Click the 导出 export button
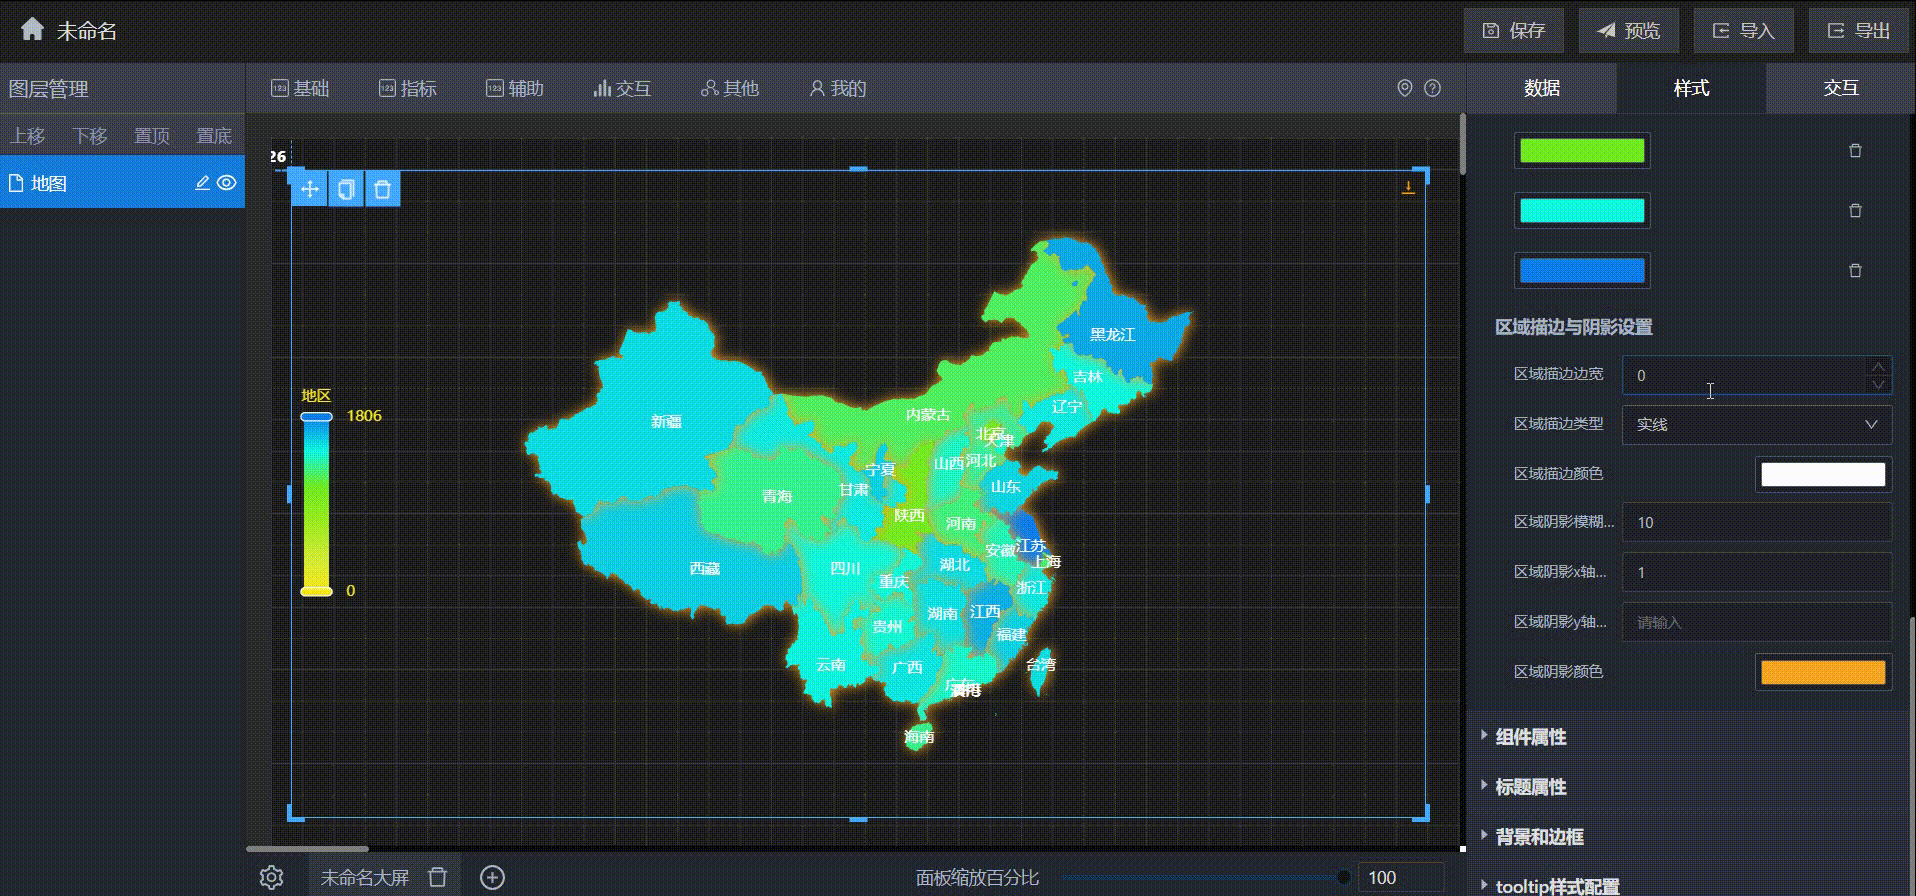The width and height of the screenshot is (1916, 896). pyautogui.click(x=1858, y=31)
